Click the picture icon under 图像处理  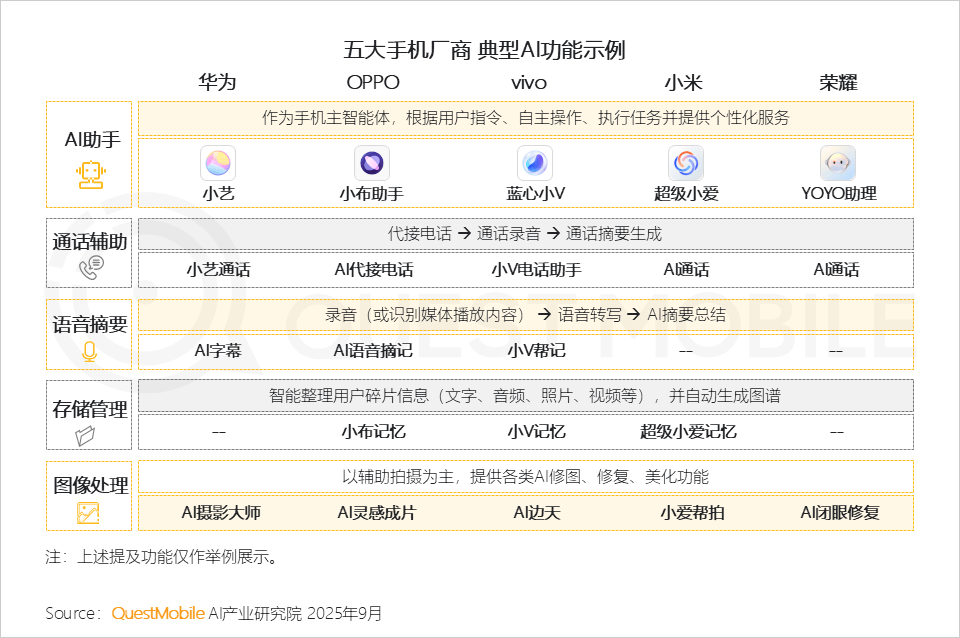point(88,514)
